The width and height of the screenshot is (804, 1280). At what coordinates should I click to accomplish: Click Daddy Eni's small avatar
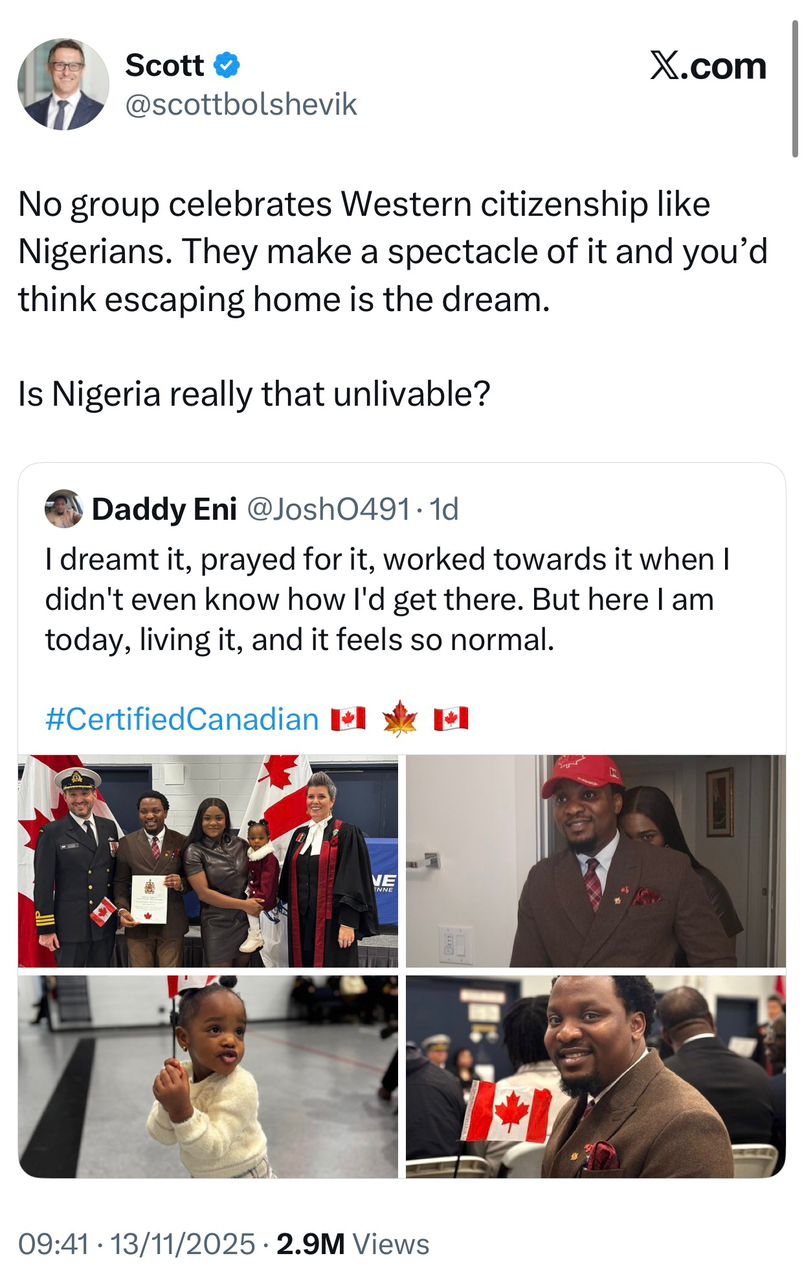coord(63,509)
